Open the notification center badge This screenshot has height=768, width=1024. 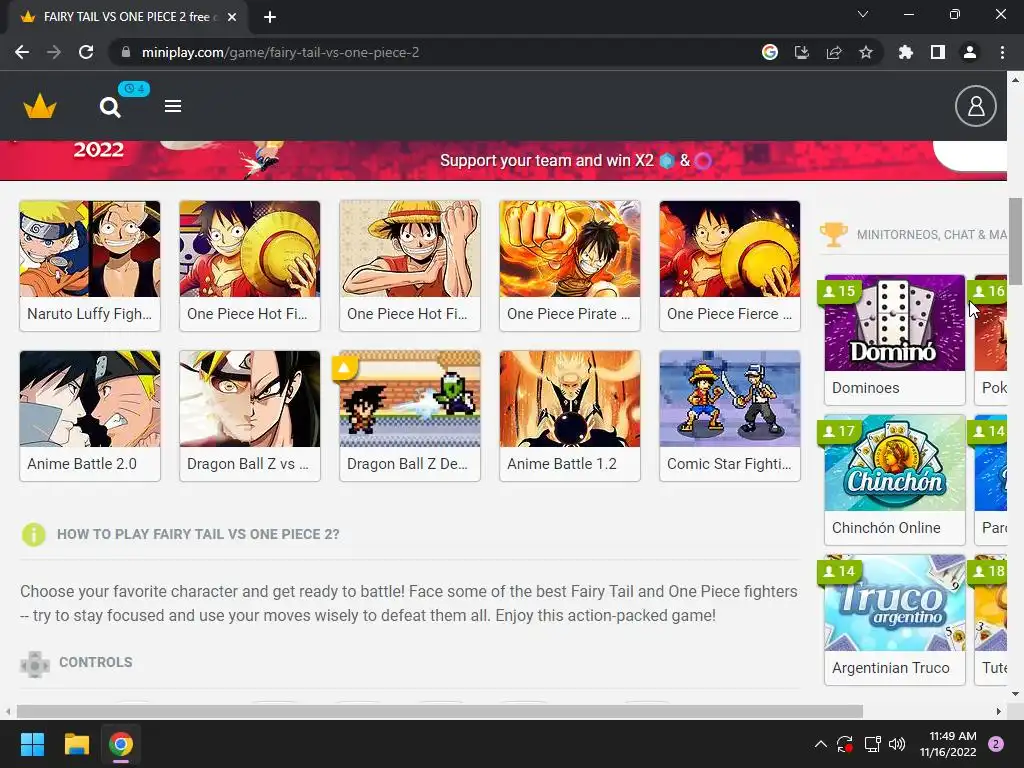[x=996, y=744]
